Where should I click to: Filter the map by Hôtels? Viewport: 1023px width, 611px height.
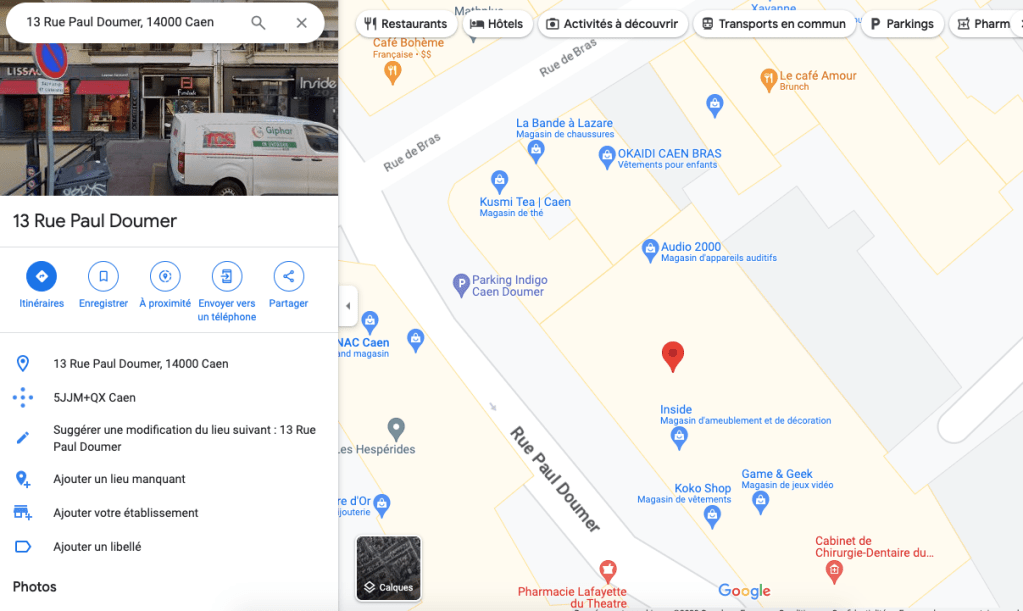pyautogui.click(x=497, y=24)
